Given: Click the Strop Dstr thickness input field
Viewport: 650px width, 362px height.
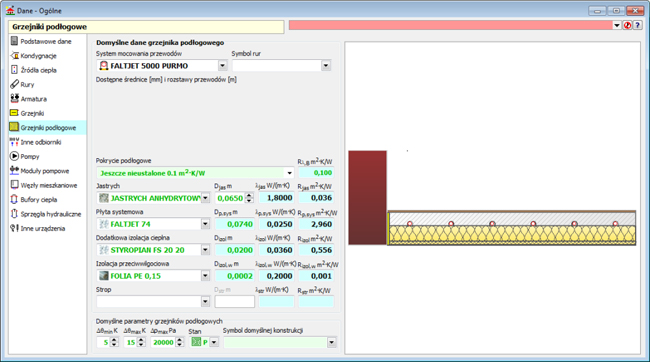Looking at the screenshot, I should [235, 301].
